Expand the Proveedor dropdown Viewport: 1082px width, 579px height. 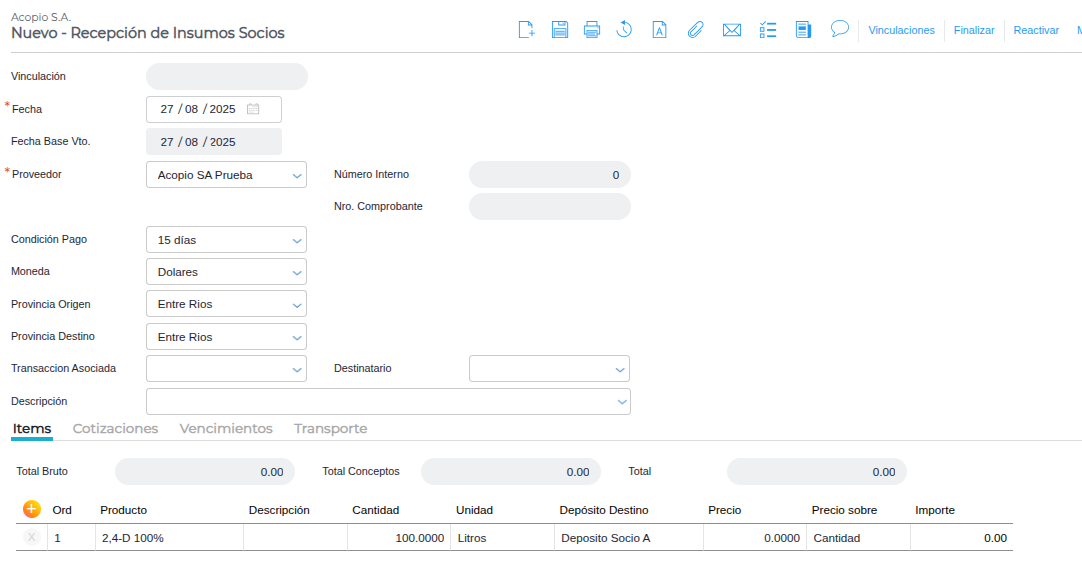[x=297, y=175]
